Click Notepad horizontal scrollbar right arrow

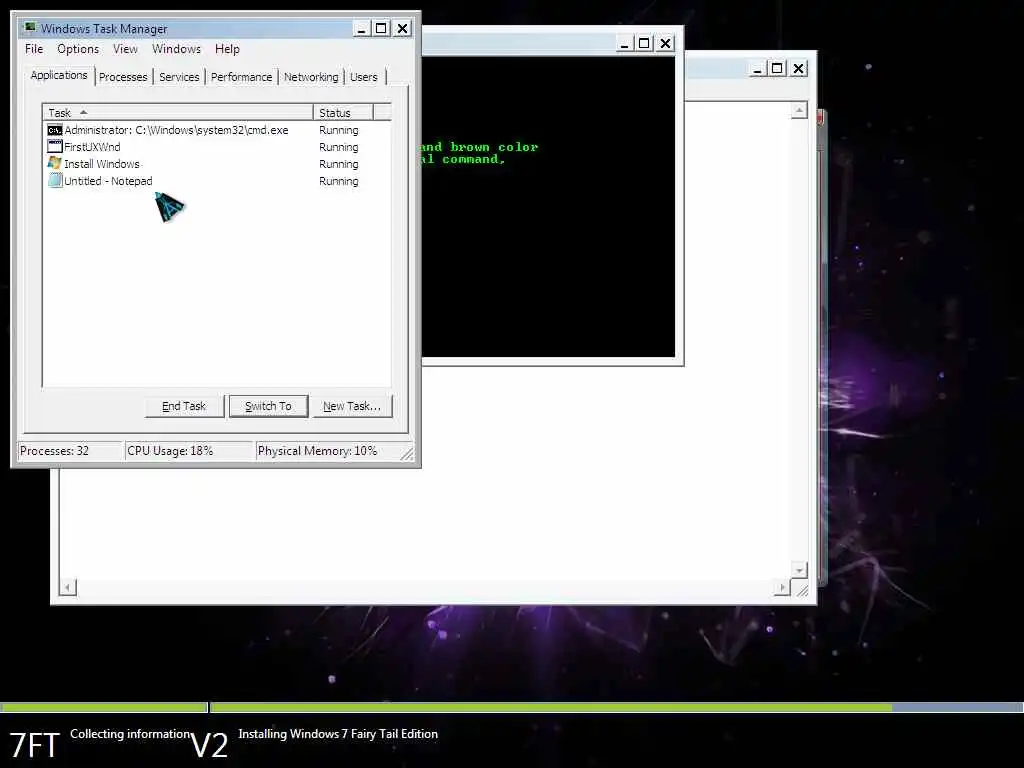tap(782, 587)
